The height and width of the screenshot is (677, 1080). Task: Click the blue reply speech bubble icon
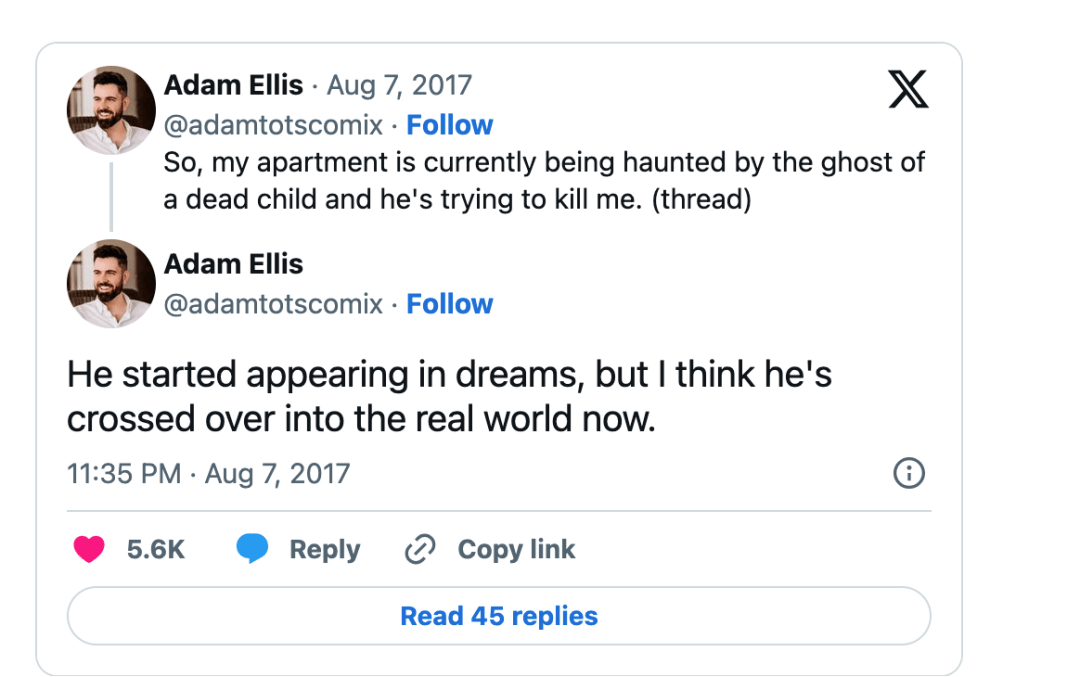tap(250, 549)
